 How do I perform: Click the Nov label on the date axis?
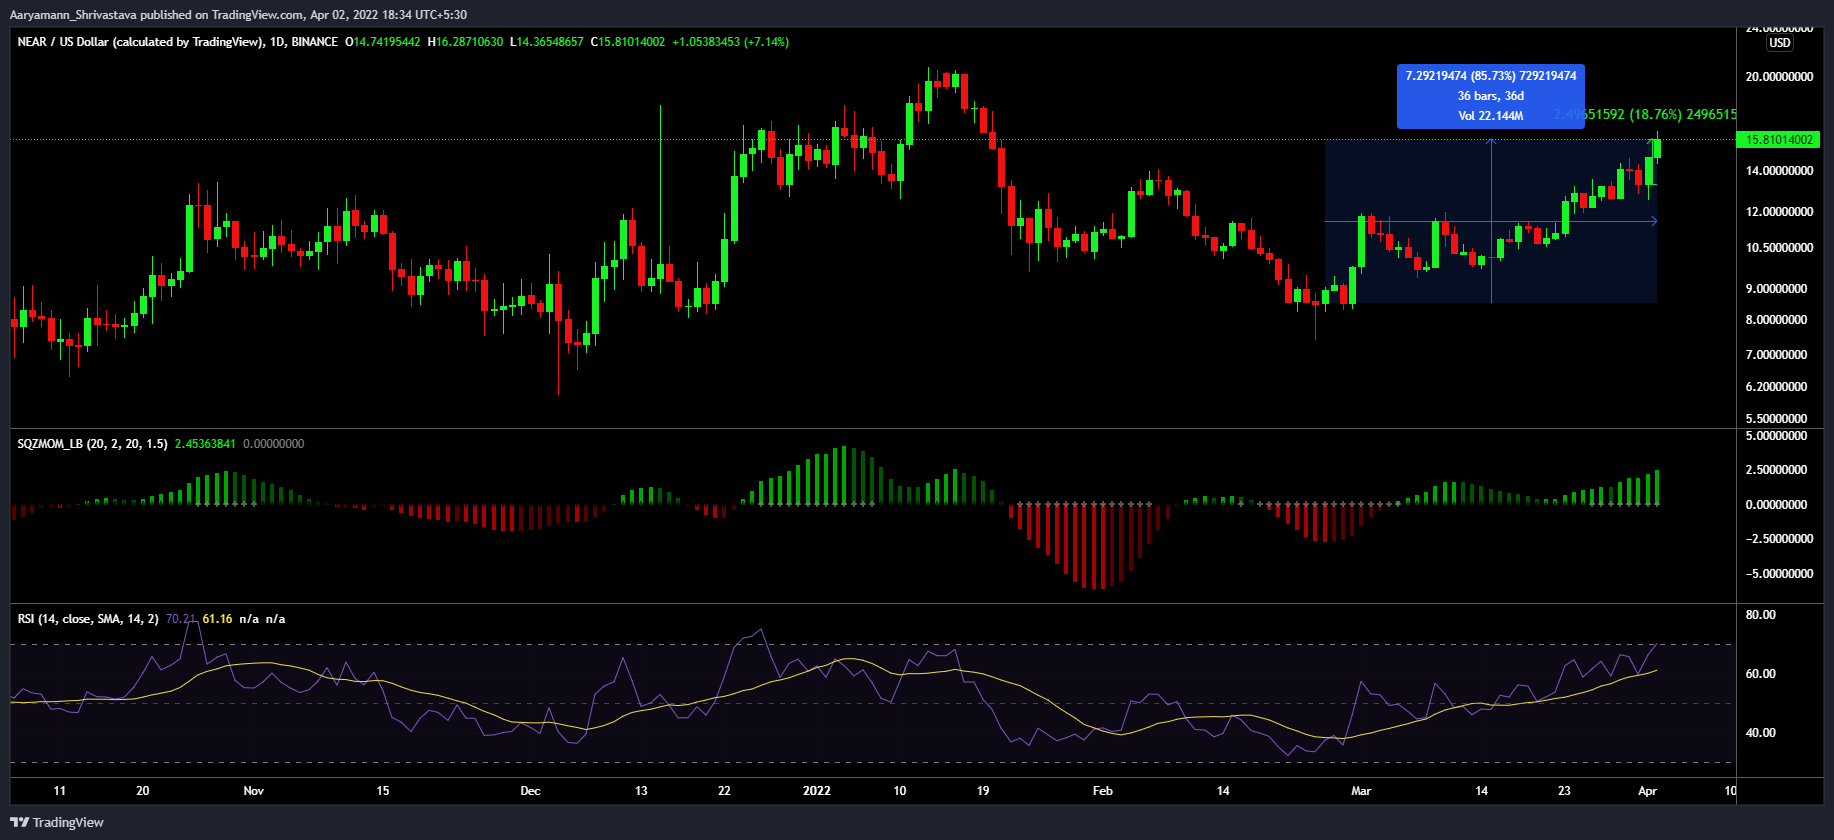pyautogui.click(x=254, y=791)
